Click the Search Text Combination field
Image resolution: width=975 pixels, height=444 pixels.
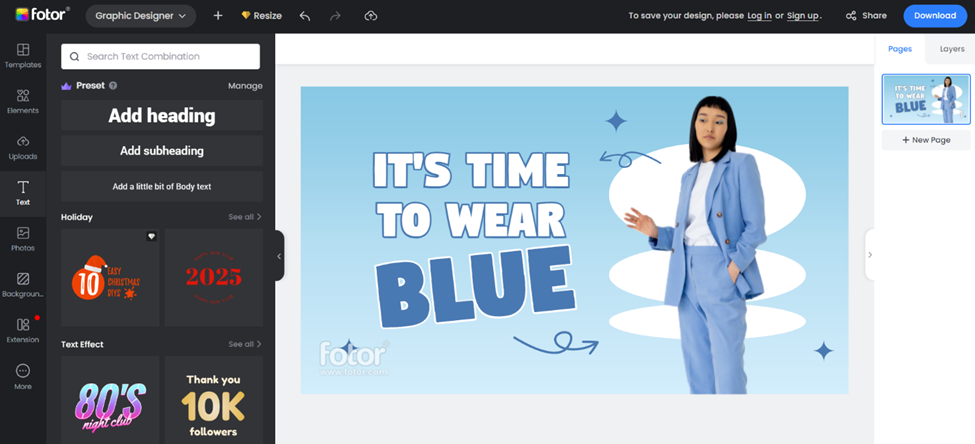pos(160,56)
